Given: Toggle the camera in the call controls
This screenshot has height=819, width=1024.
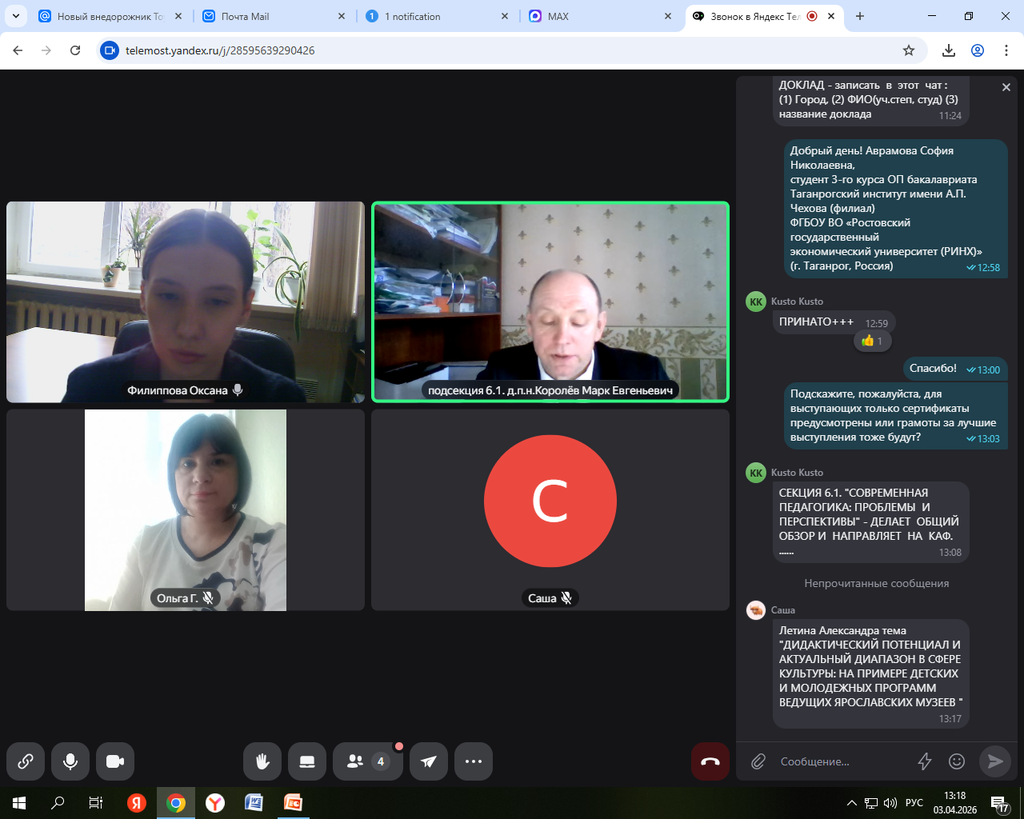Looking at the screenshot, I should tap(115, 761).
